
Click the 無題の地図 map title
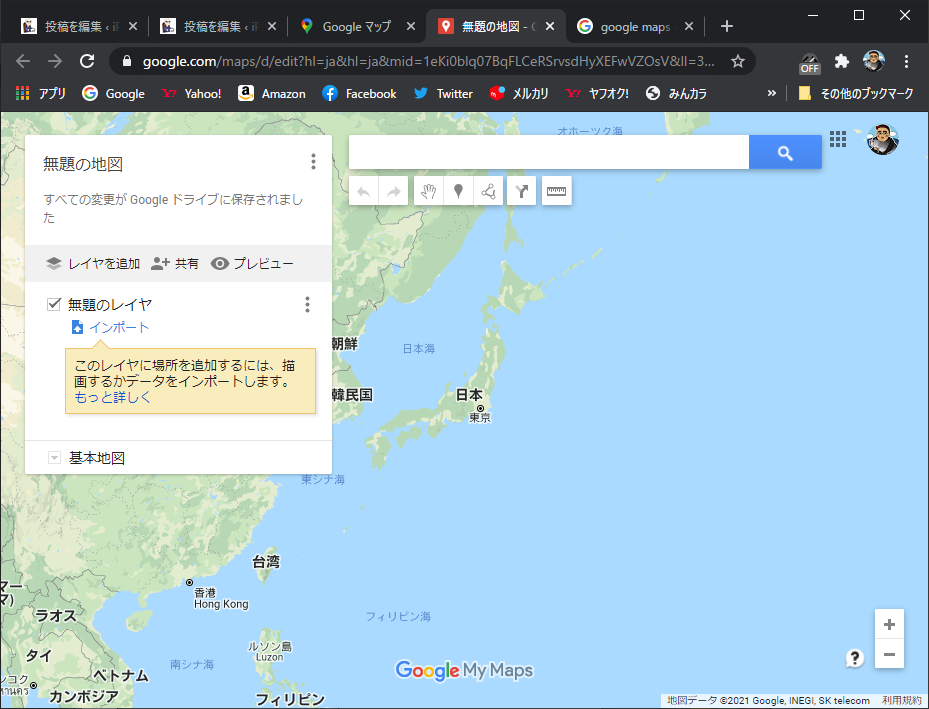(83, 164)
